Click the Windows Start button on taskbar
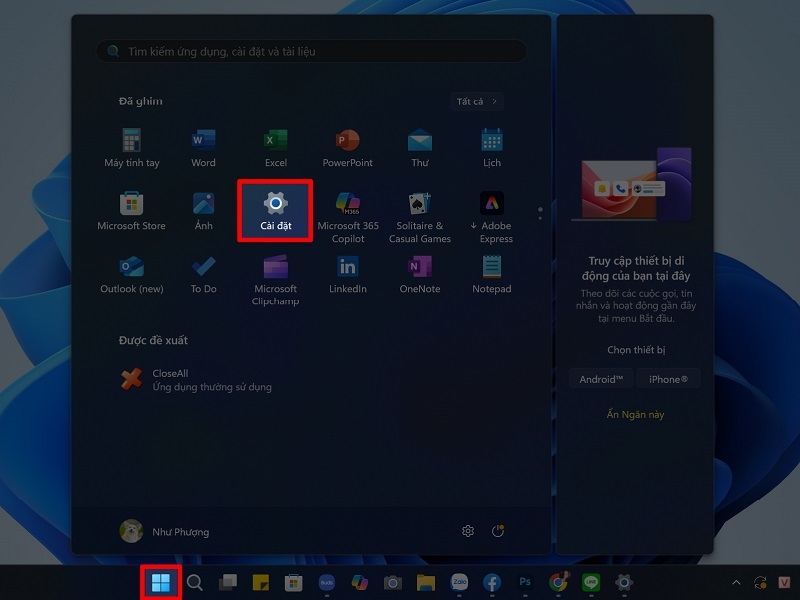This screenshot has height=600, width=800. (160, 582)
